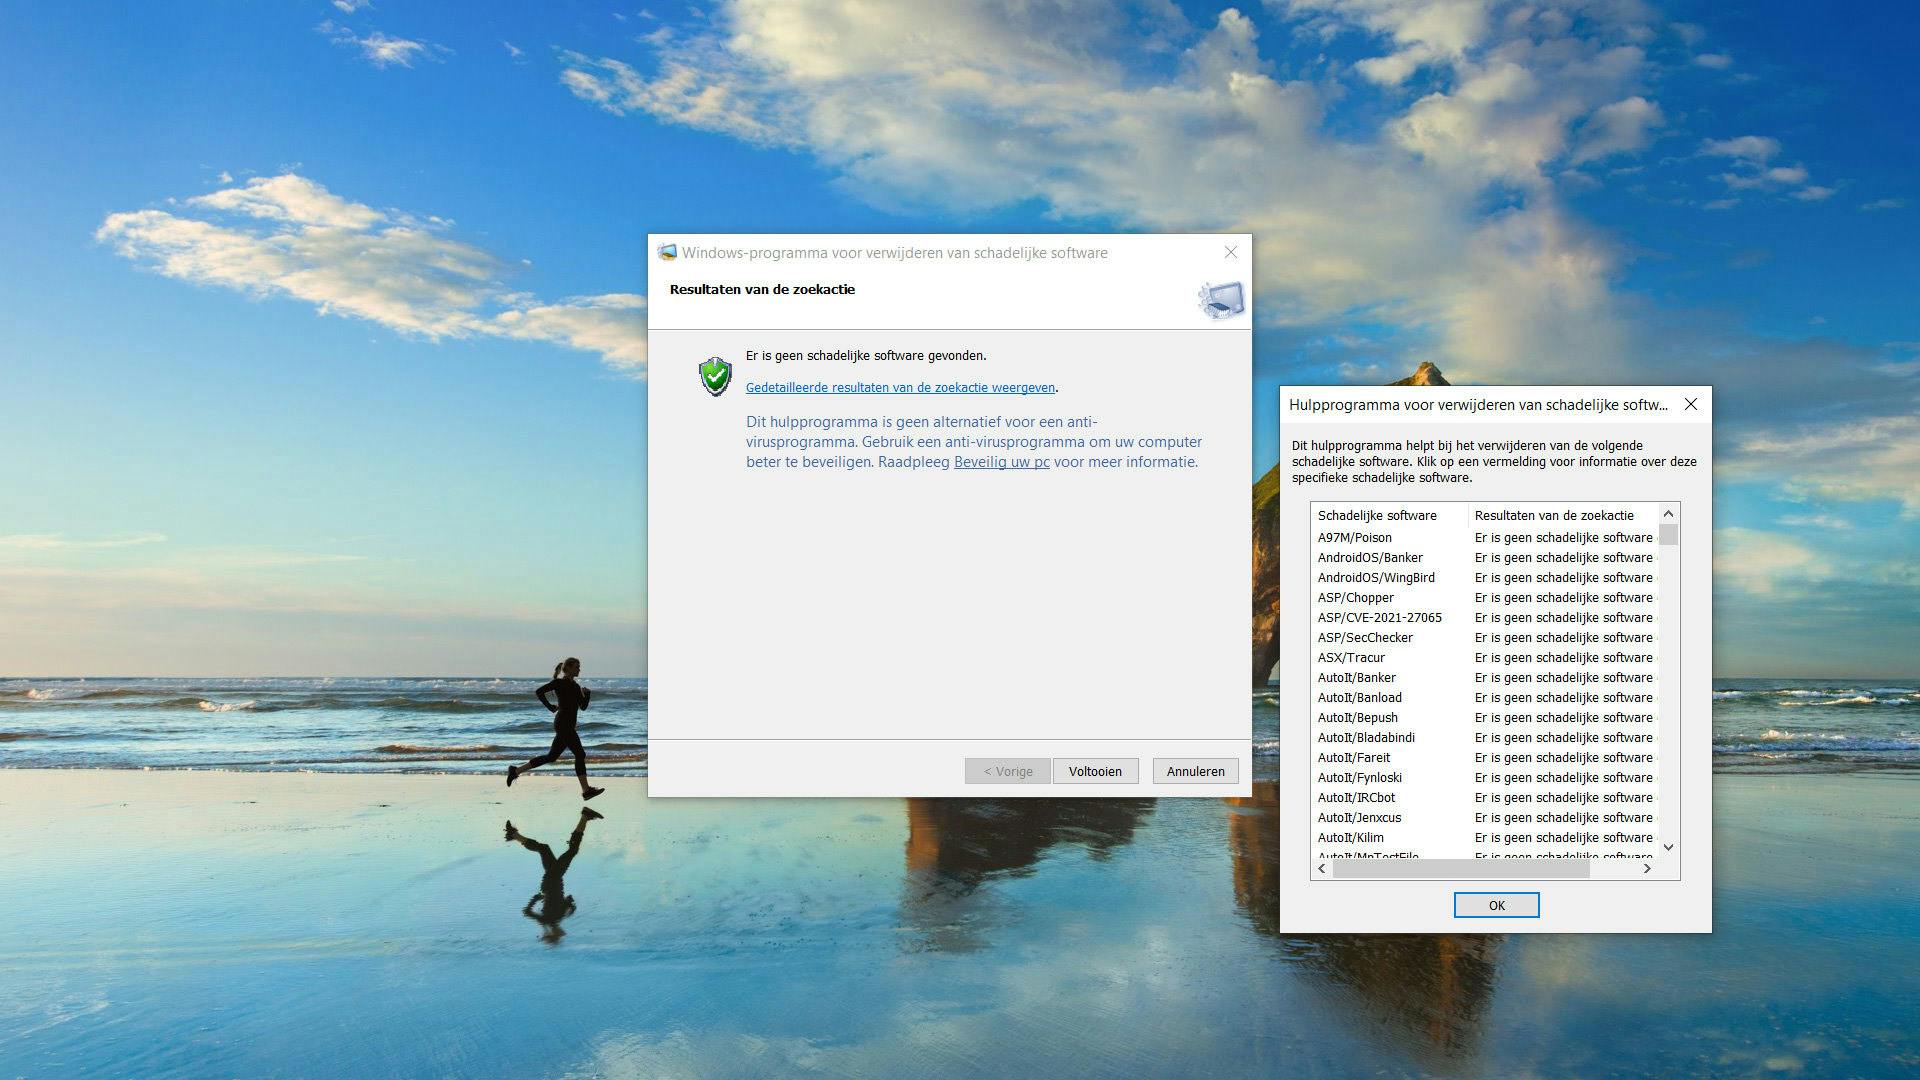Close the Hulpprogramma details dialog
Screen dimensions: 1920x1080
click(x=1691, y=405)
